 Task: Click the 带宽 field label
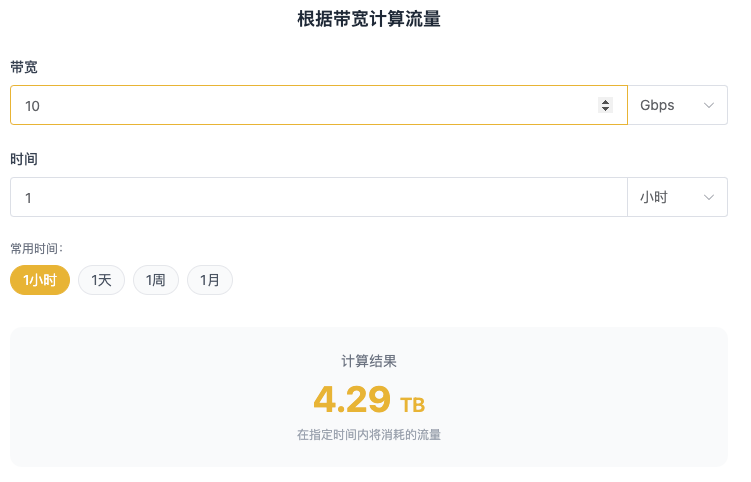coord(24,67)
